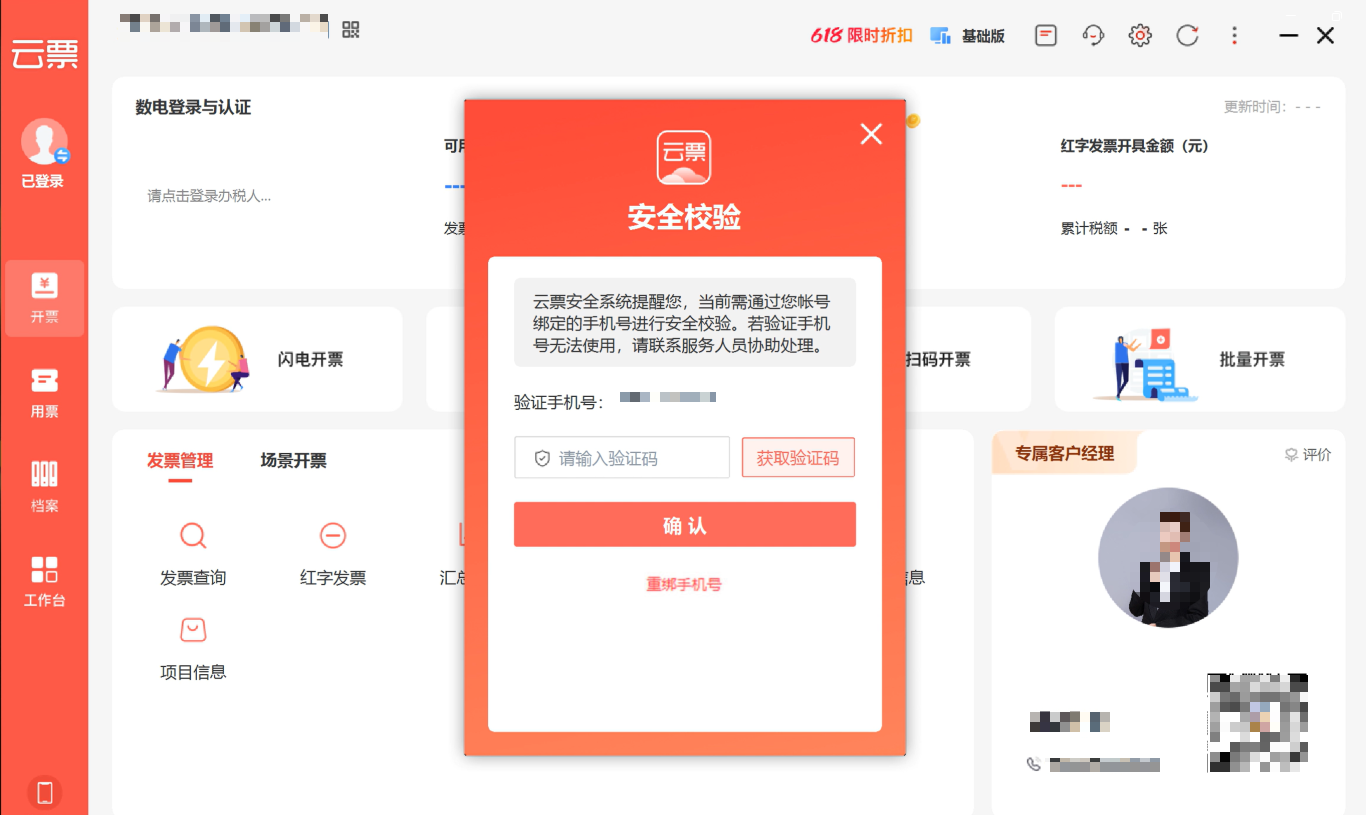Click the 云票 logo in the sidebar
Viewport: 1366px width, 815px height.
pyautogui.click(x=44, y=54)
